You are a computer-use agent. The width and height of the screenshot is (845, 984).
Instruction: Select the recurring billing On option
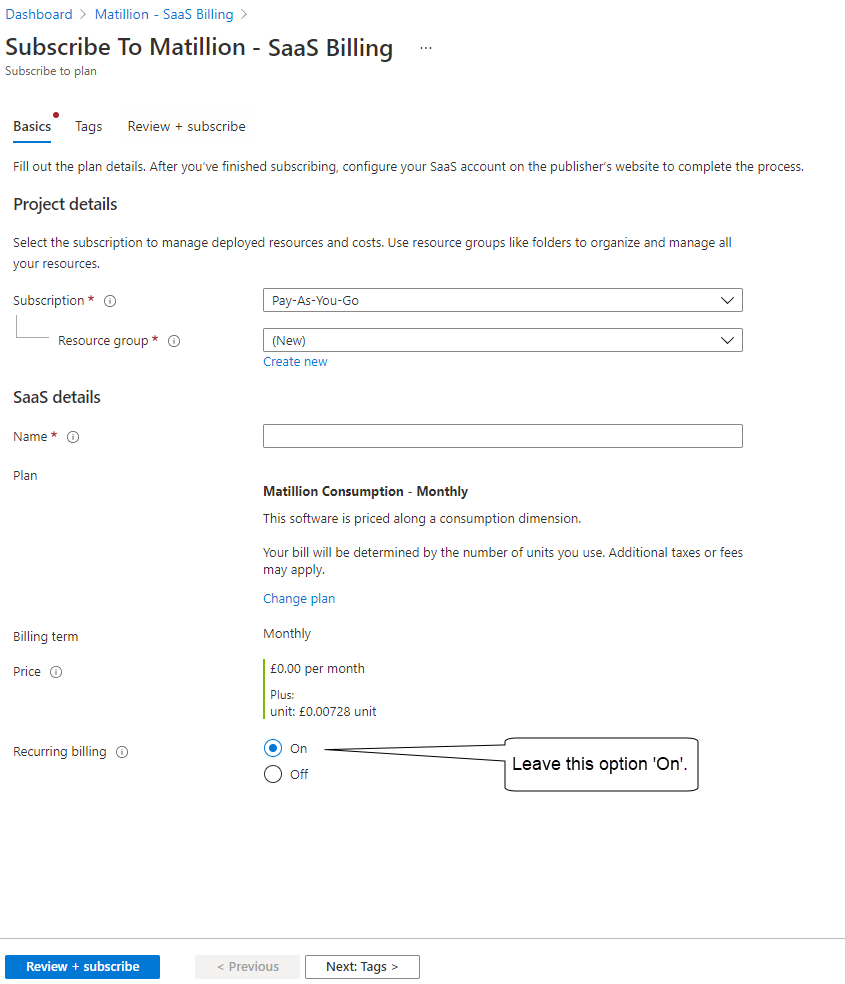(x=273, y=748)
